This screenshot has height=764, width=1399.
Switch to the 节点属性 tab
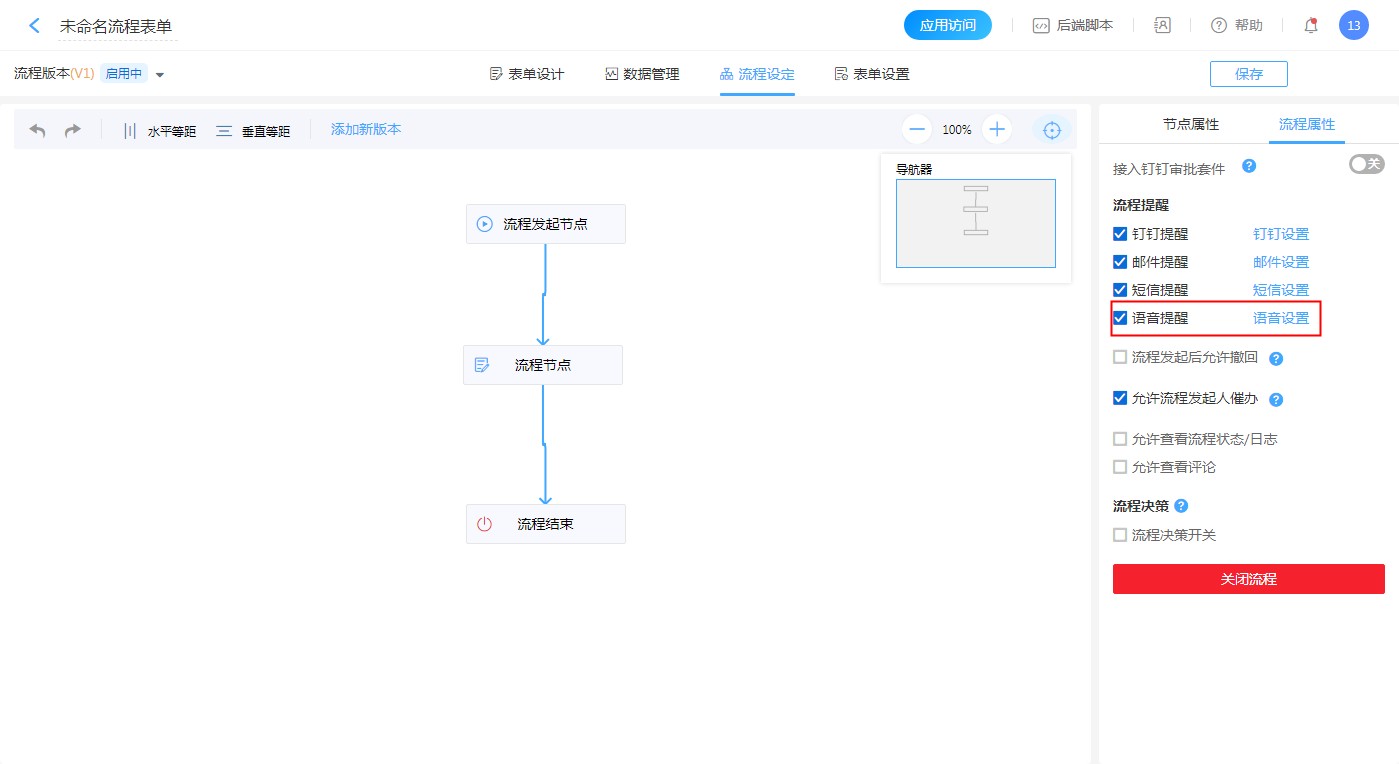(x=1190, y=125)
